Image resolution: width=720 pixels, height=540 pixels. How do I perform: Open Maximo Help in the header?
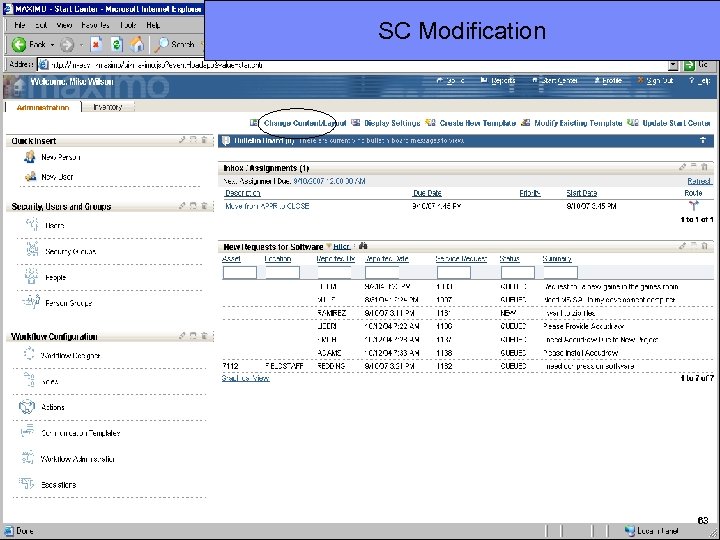[700, 81]
